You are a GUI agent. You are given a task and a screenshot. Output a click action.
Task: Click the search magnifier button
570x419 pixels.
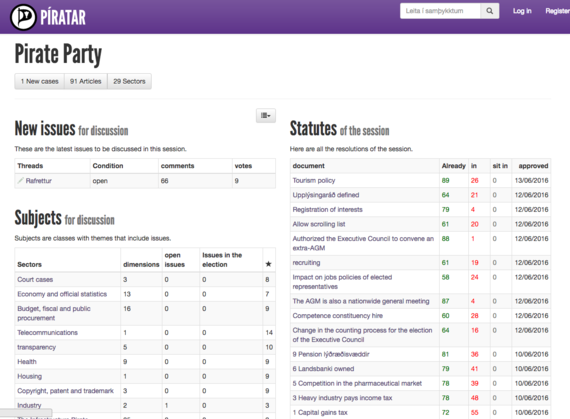click(x=490, y=11)
